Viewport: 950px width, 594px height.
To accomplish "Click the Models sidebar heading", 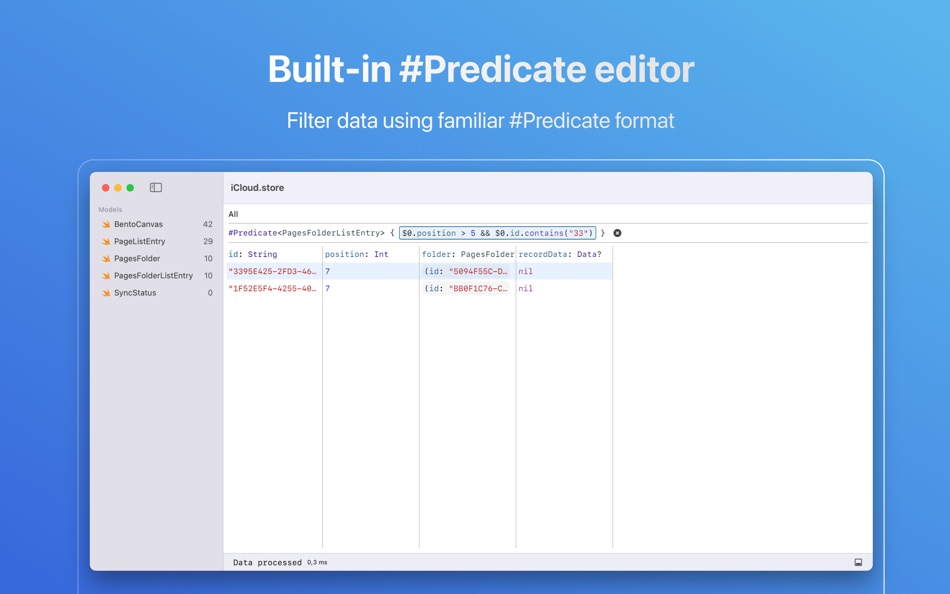I will coord(110,210).
